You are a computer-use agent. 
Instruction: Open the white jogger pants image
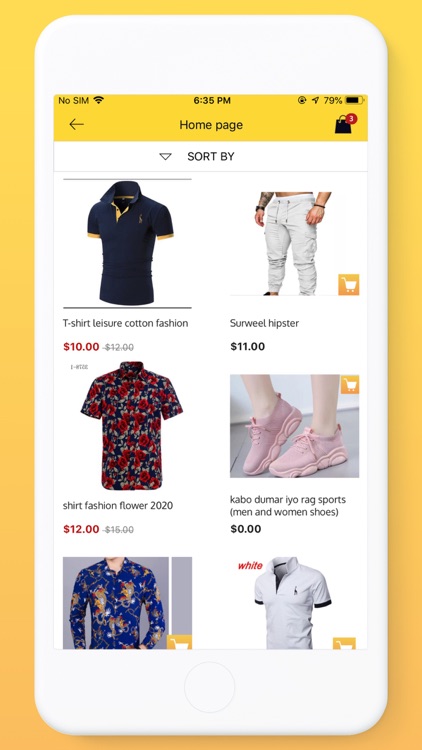(294, 243)
